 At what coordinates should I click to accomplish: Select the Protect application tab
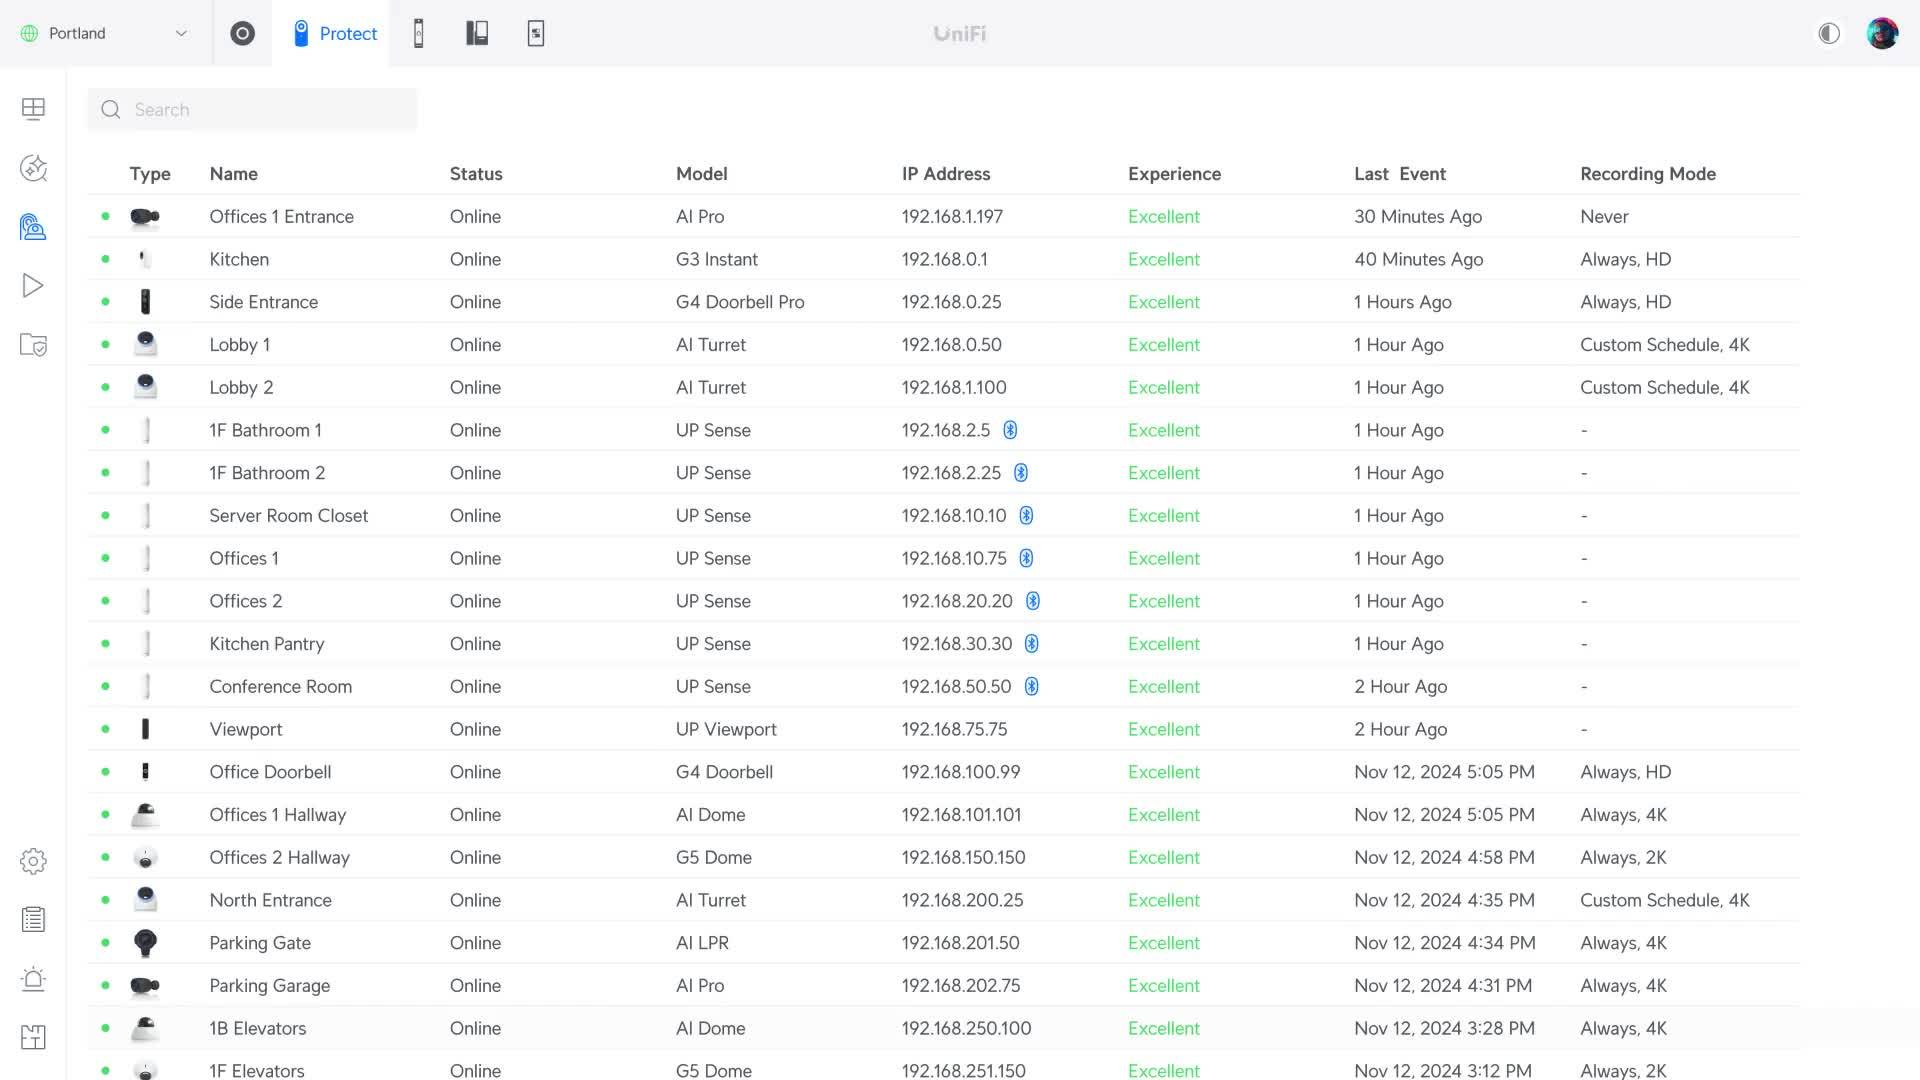click(331, 33)
